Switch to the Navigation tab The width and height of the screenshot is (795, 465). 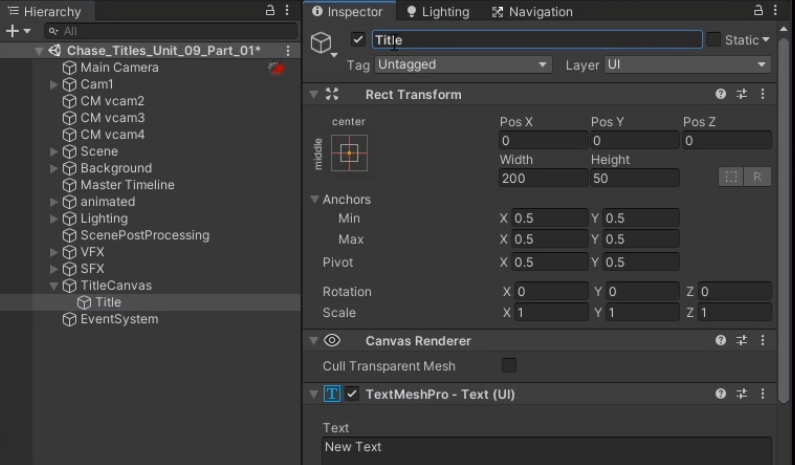tap(532, 12)
